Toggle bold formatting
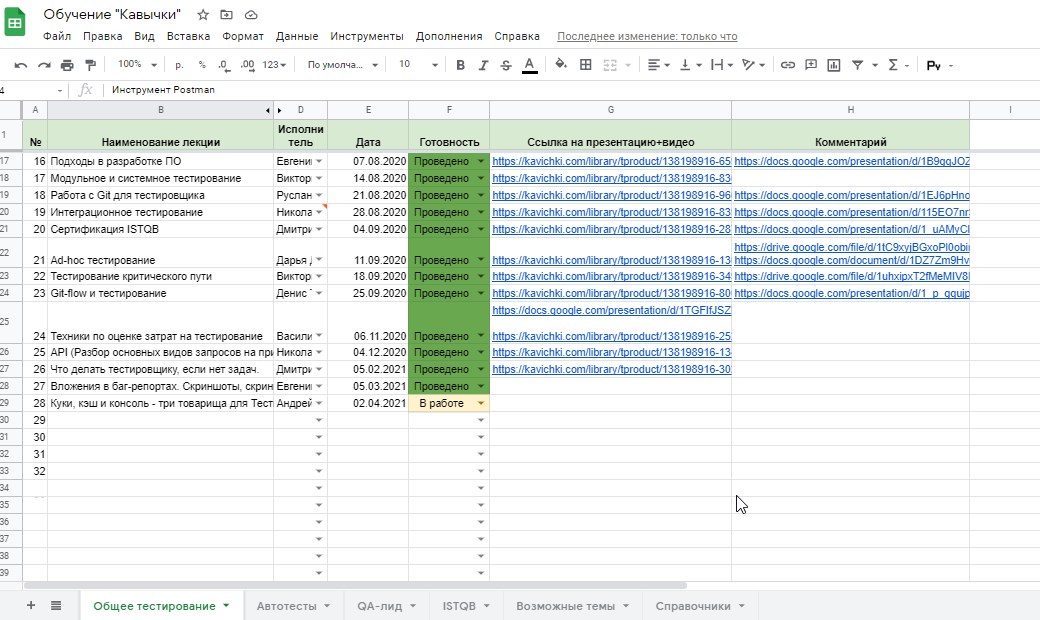Image resolution: width=1040 pixels, height=620 pixels. 460,65
